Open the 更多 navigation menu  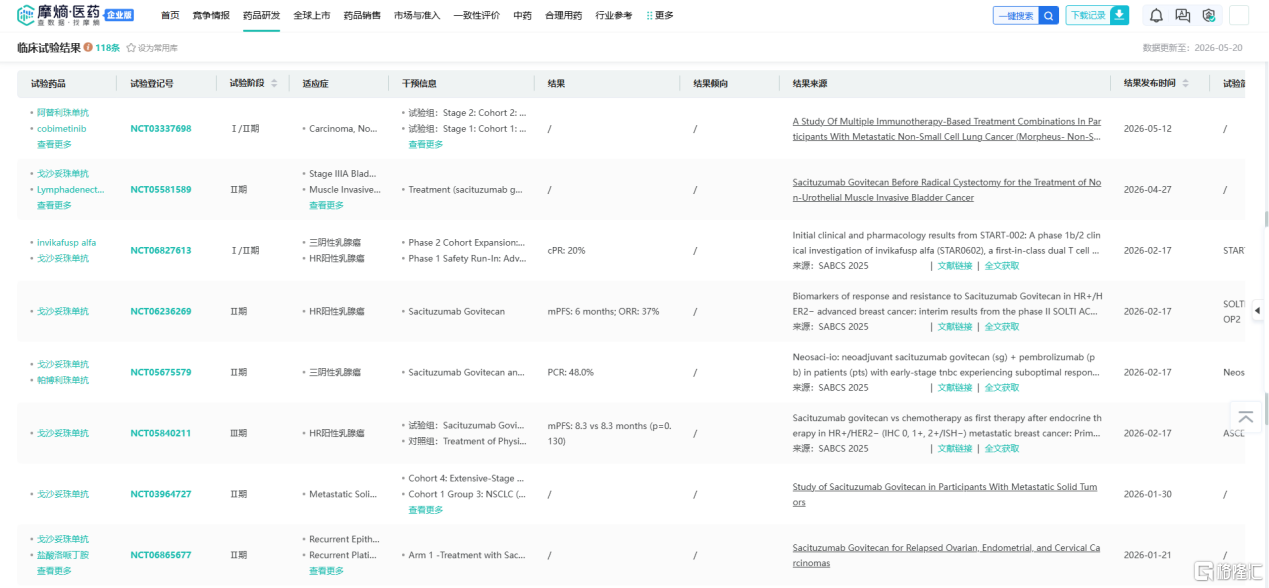[x=660, y=15]
